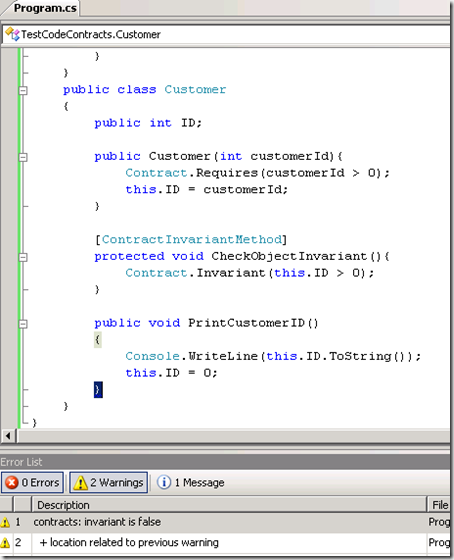Collapse the public class Customer region
Image resolution: width=454 pixels, height=560 pixels.
(23, 90)
